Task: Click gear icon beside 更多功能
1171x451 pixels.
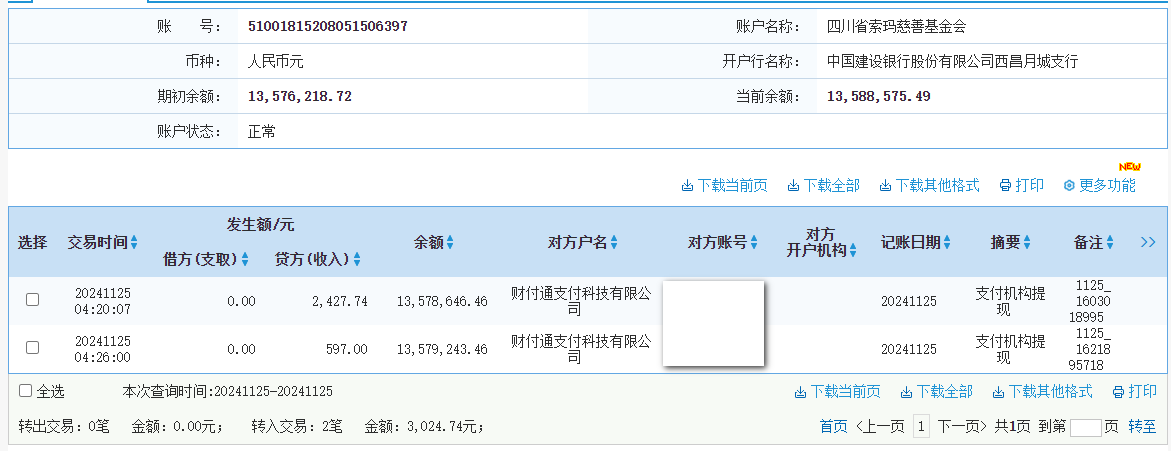Action: 1069,186
